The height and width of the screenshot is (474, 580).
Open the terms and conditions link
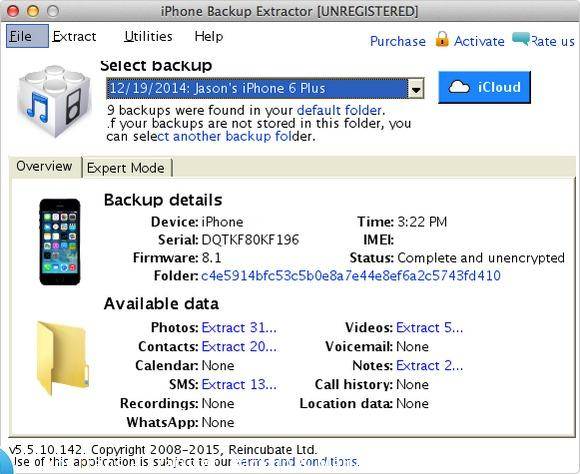[x=297, y=462]
